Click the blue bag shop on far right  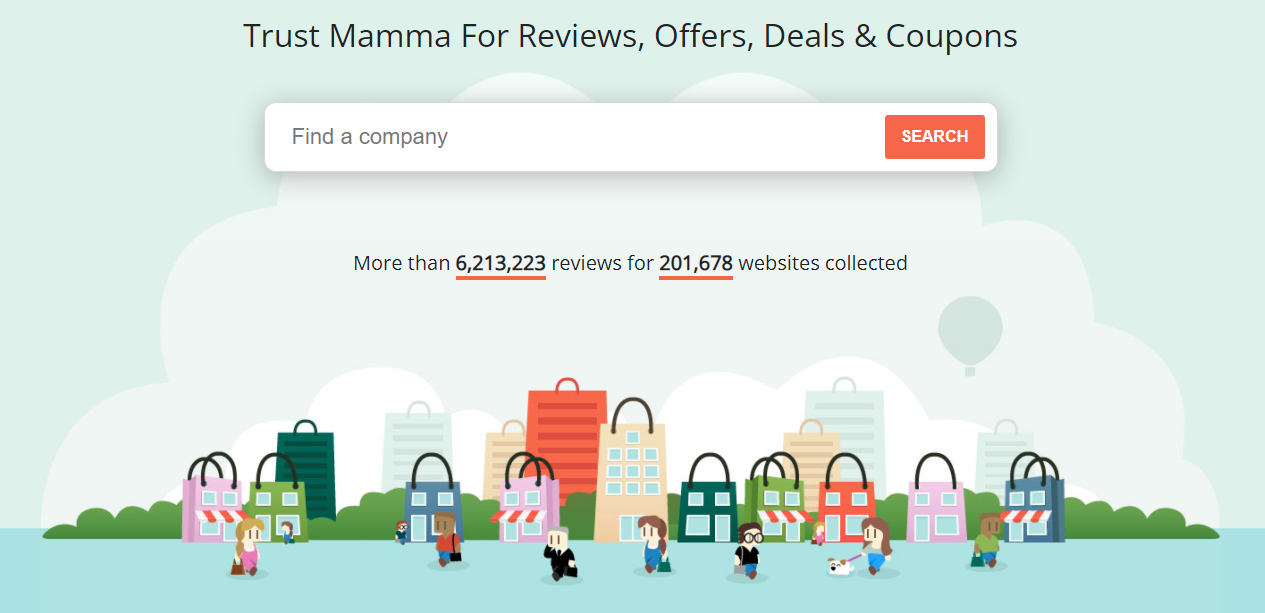(1033, 505)
